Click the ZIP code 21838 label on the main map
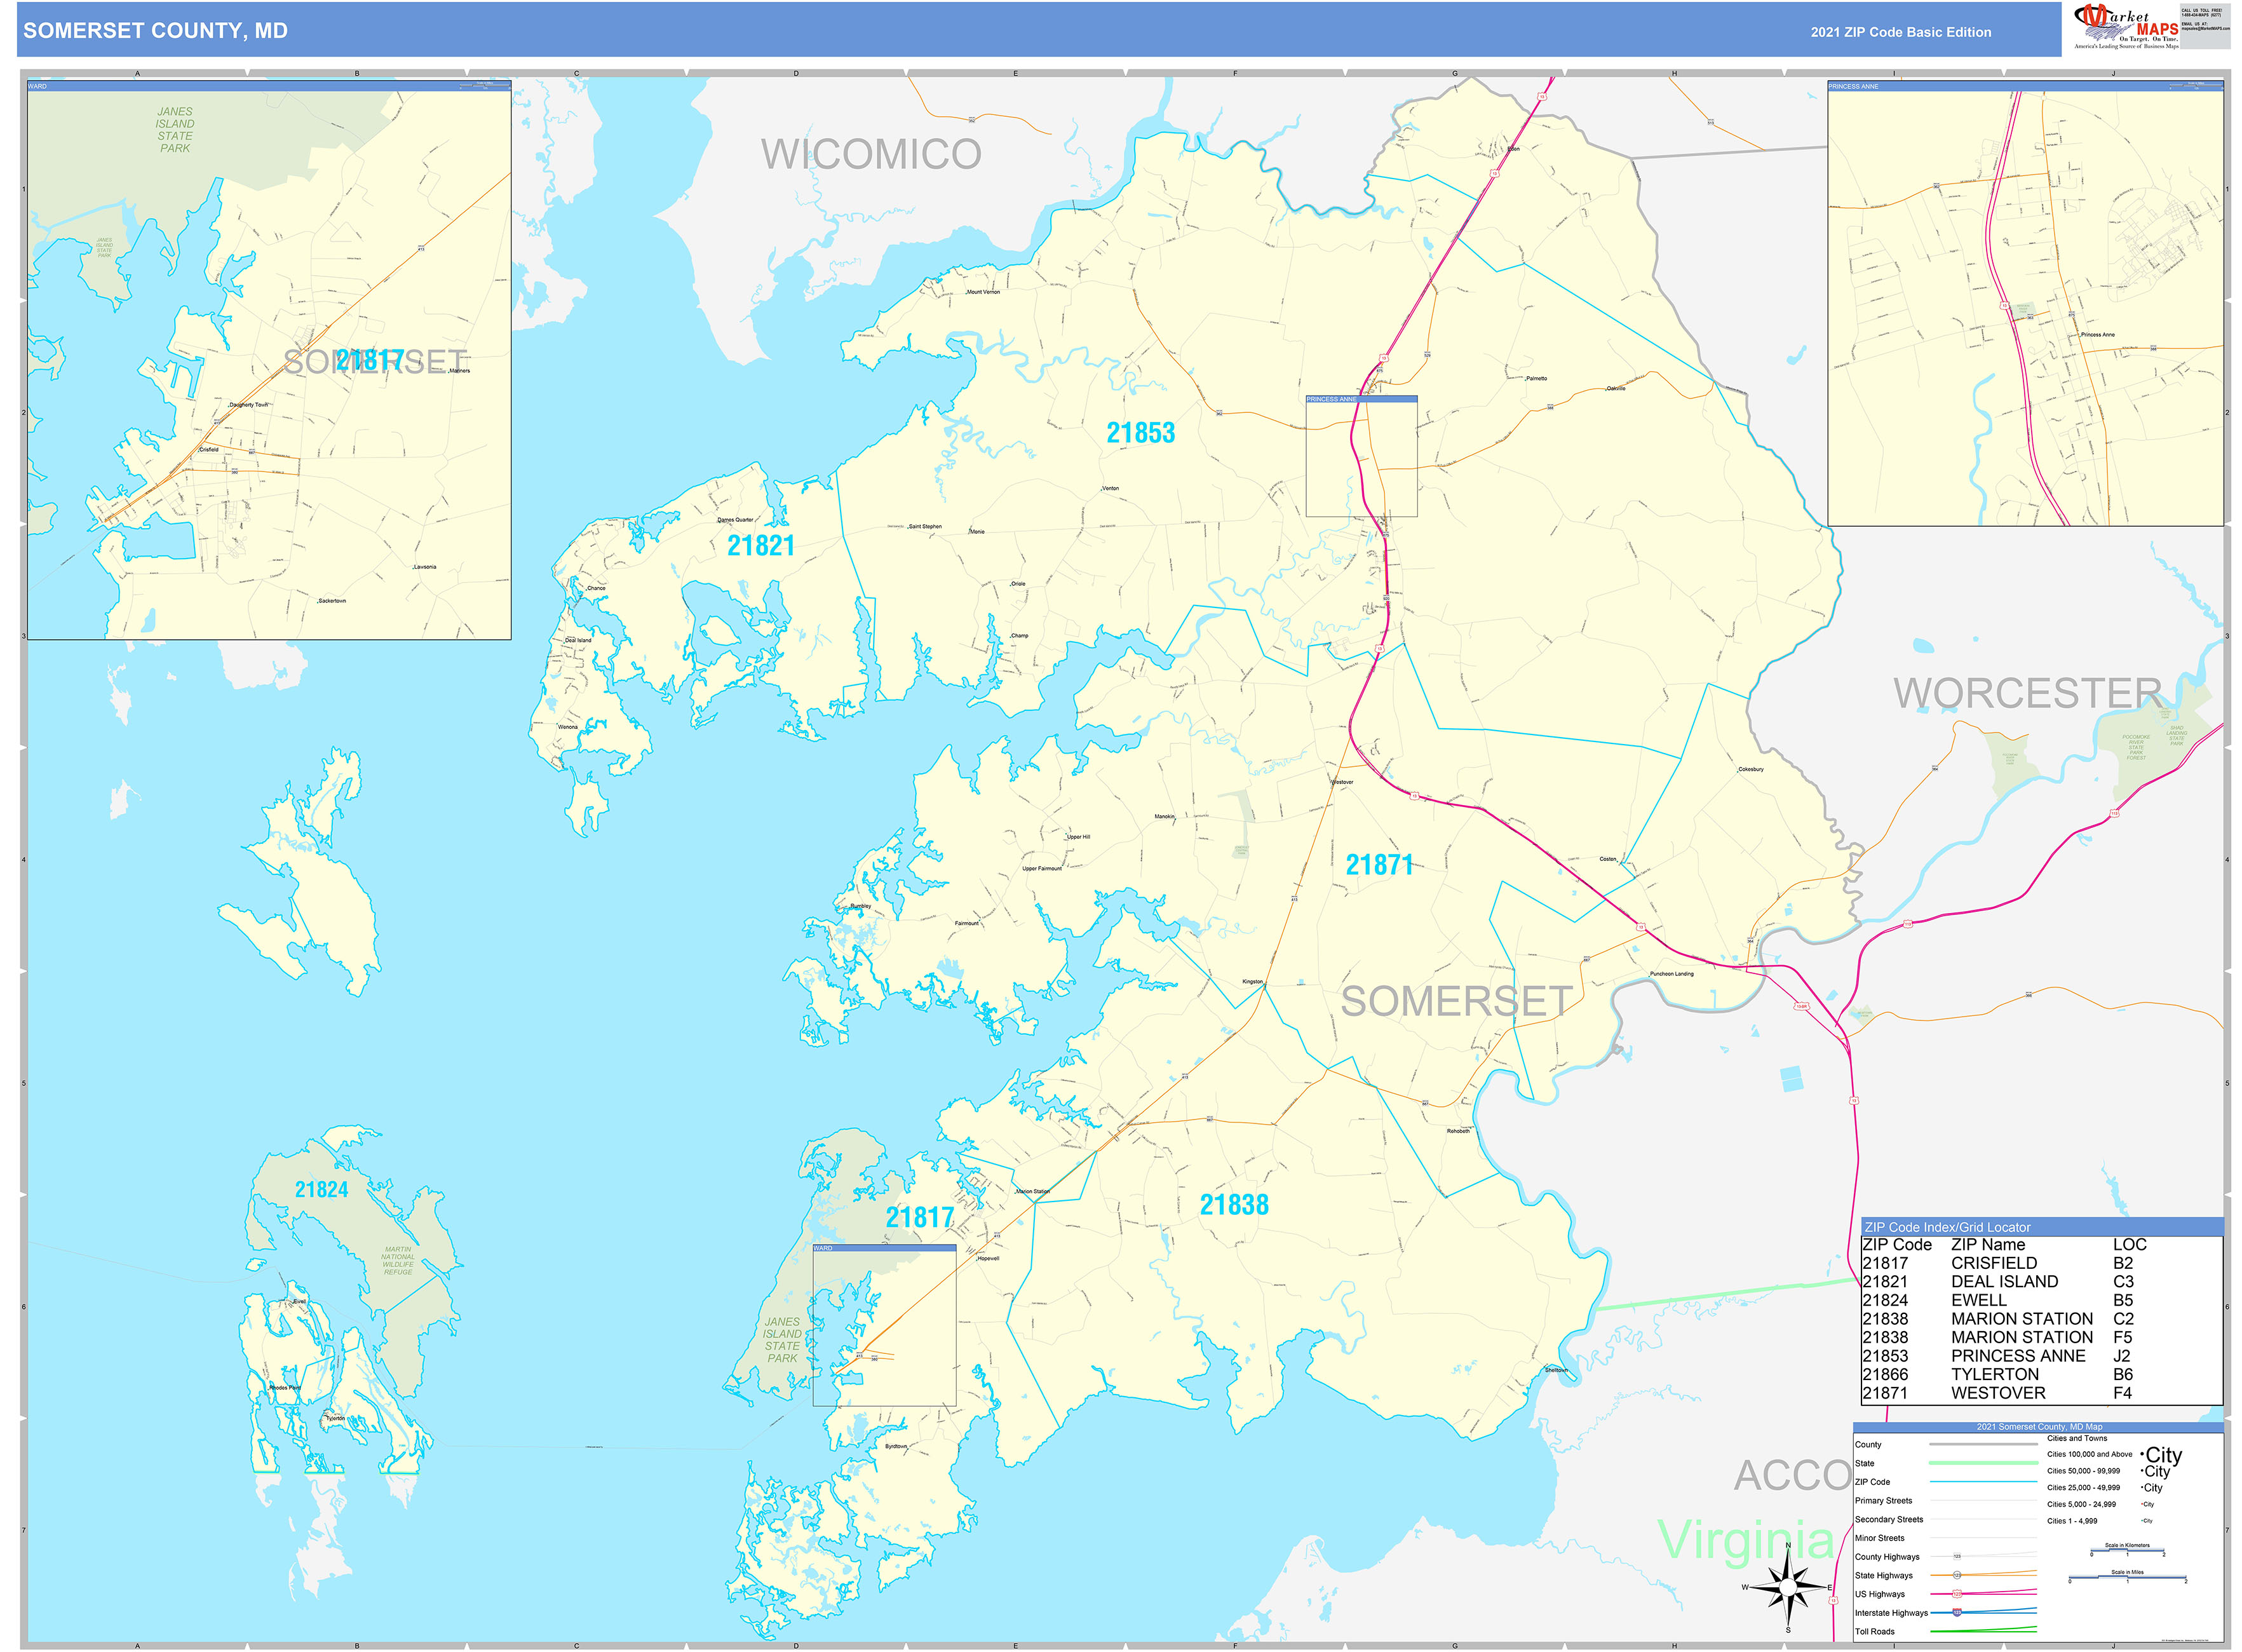The image size is (2242, 1652). click(x=1234, y=1205)
